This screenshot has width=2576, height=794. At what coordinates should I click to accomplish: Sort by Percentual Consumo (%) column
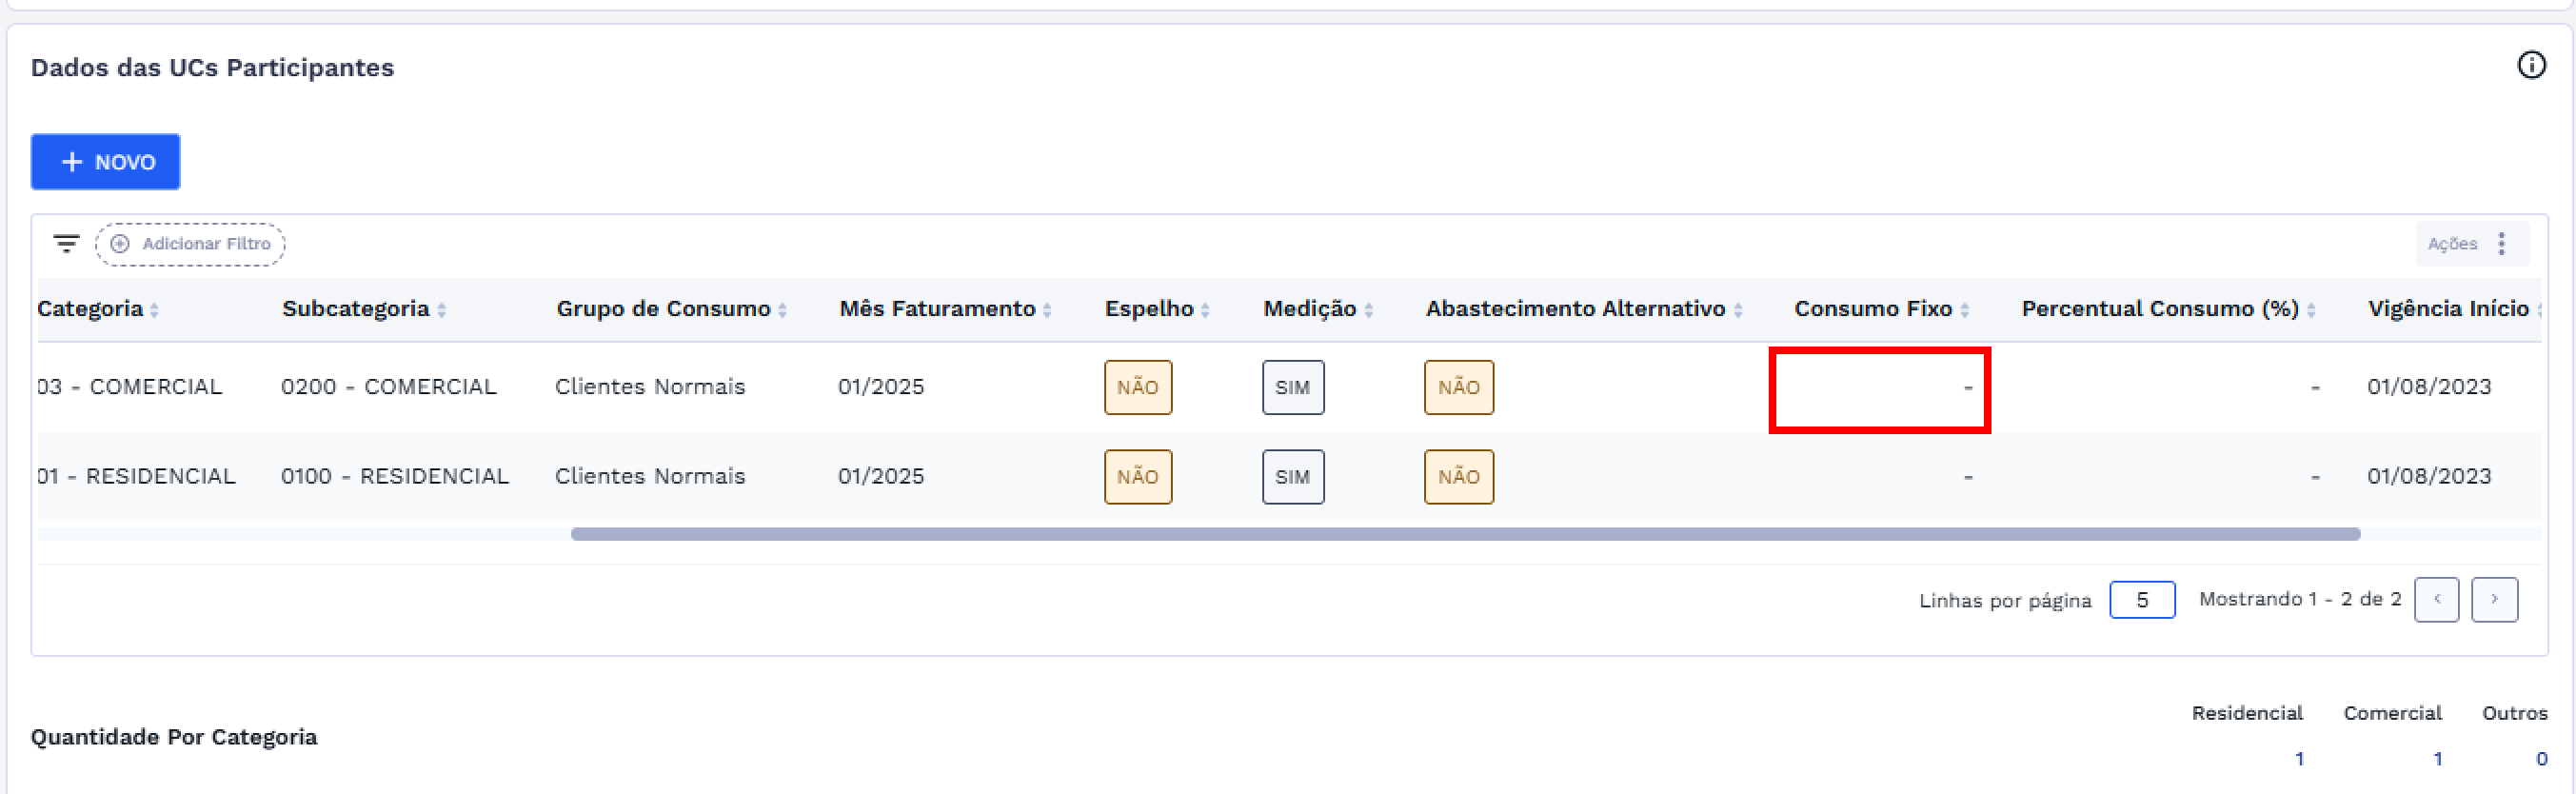(2311, 311)
